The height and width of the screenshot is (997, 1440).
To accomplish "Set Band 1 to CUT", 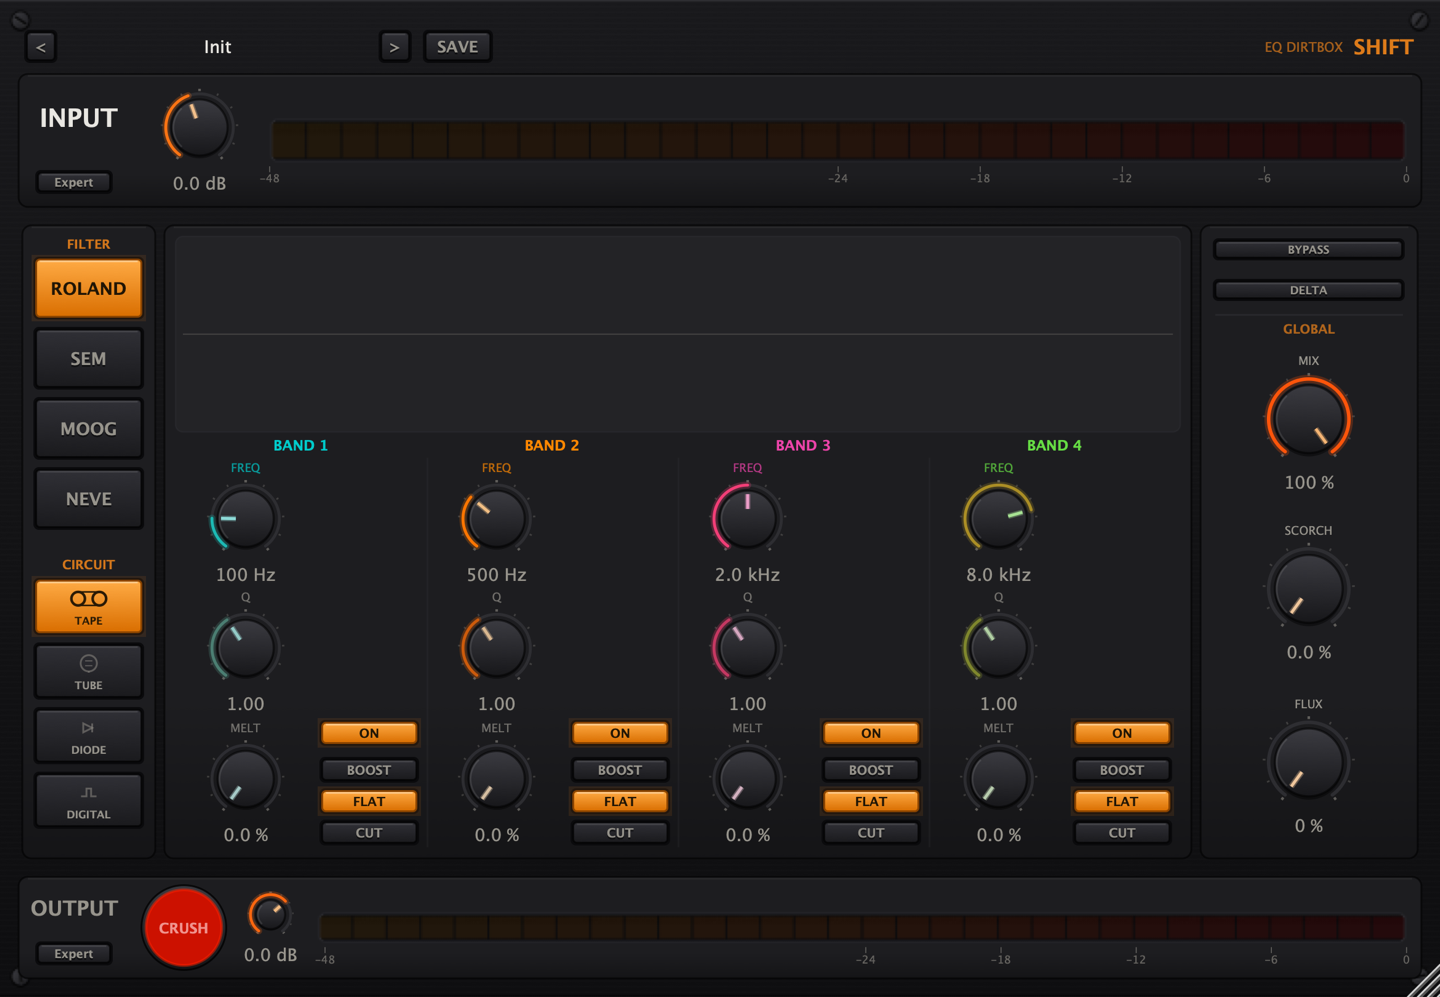I will (x=369, y=832).
